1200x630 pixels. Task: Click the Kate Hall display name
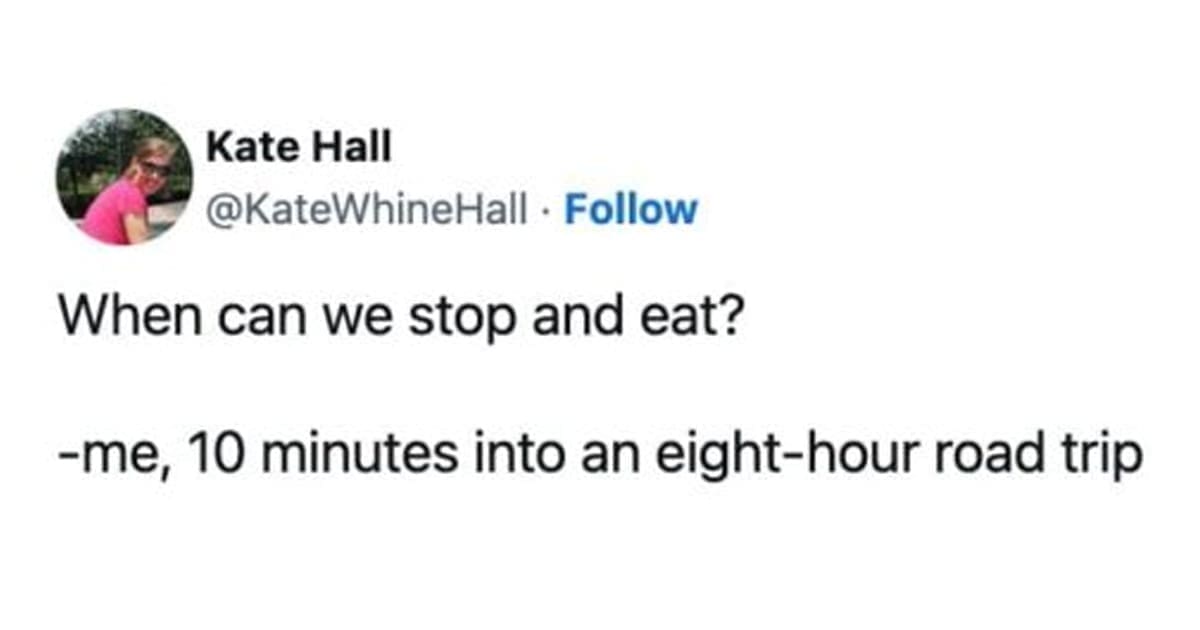click(x=299, y=150)
